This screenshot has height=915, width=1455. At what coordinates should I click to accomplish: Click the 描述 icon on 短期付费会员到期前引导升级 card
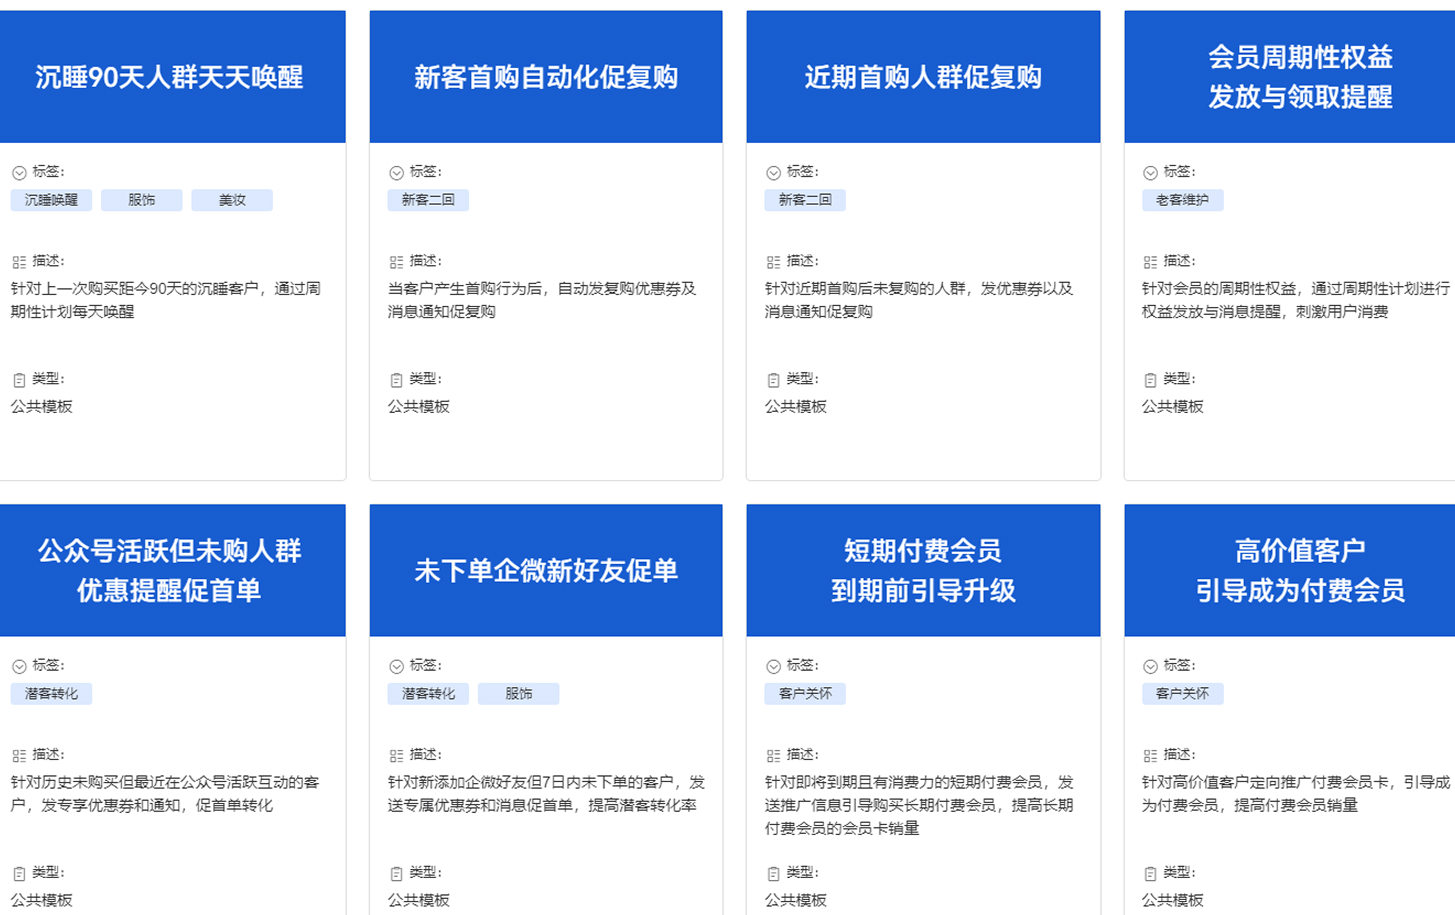(772, 755)
